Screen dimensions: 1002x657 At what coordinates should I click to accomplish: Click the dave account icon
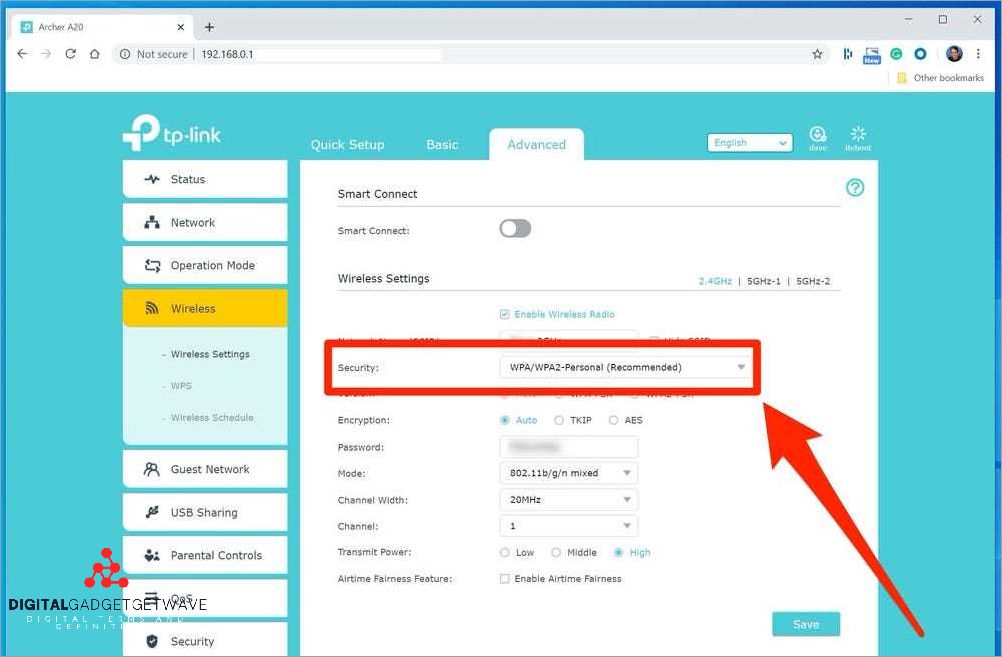(818, 135)
